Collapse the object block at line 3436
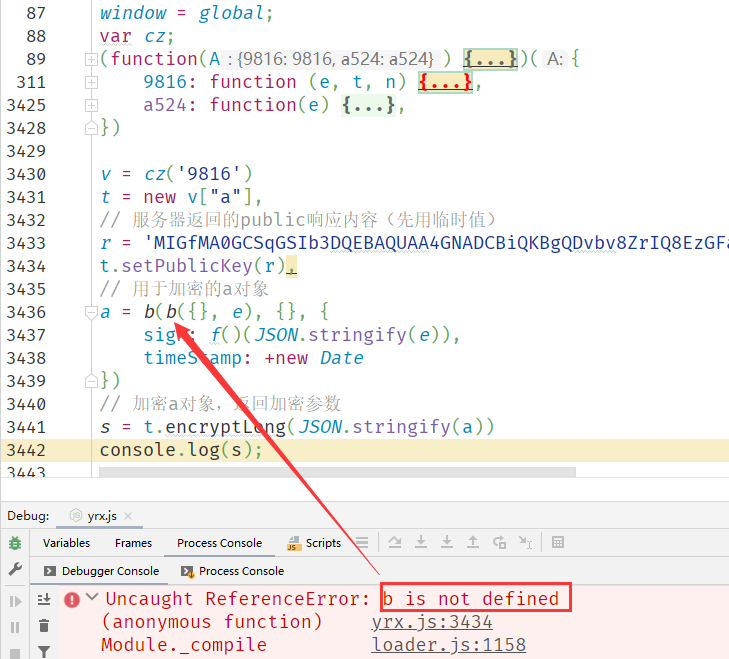Screen dimensions: 729x659 (x=91, y=312)
